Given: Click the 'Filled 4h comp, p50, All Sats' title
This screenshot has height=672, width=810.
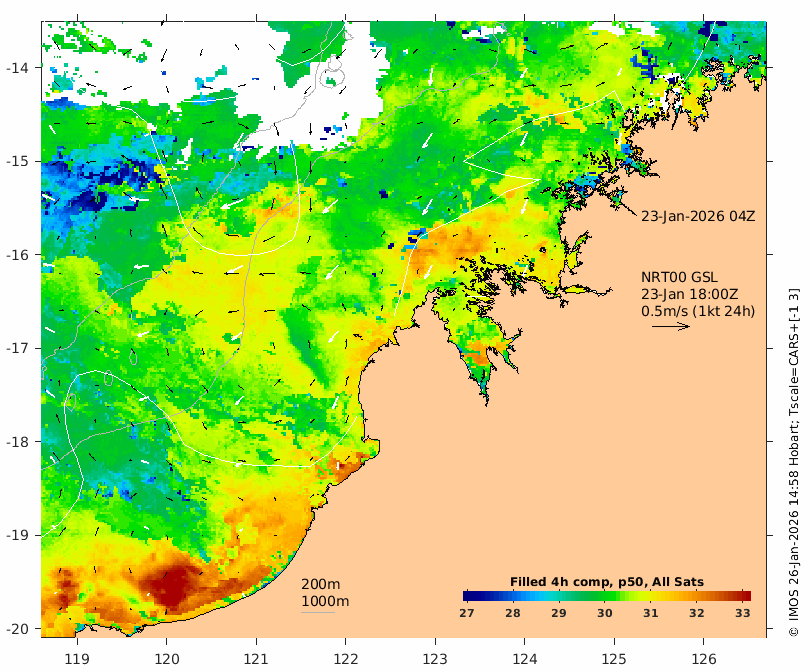Looking at the screenshot, I should 607,582.
